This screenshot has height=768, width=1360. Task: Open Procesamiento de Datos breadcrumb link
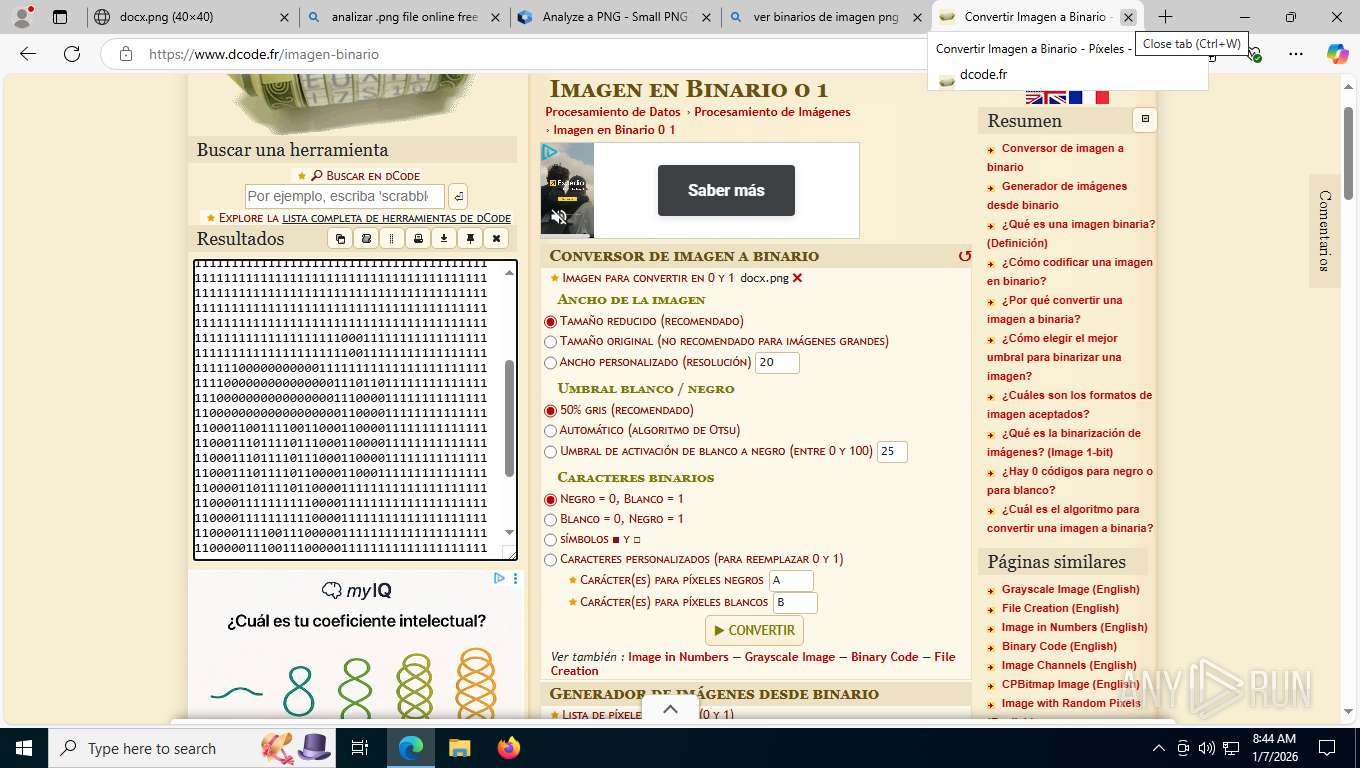[x=612, y=112]
